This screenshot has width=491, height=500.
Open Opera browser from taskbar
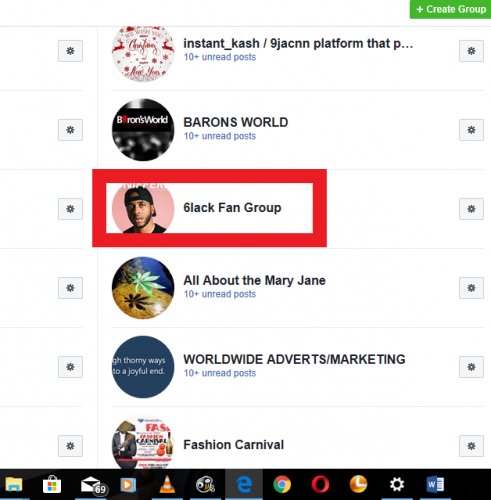pos(320,484)
